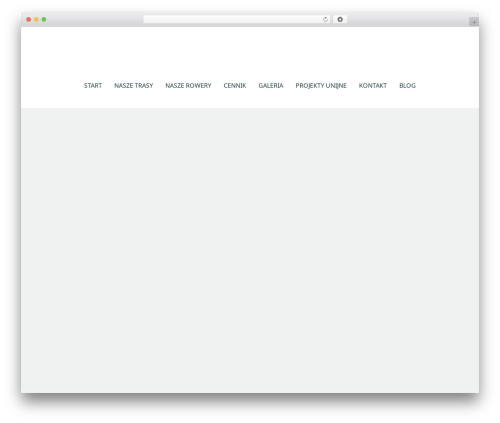Minimize window using the yellow button
500x423 pixels.
tap(36, 20)
